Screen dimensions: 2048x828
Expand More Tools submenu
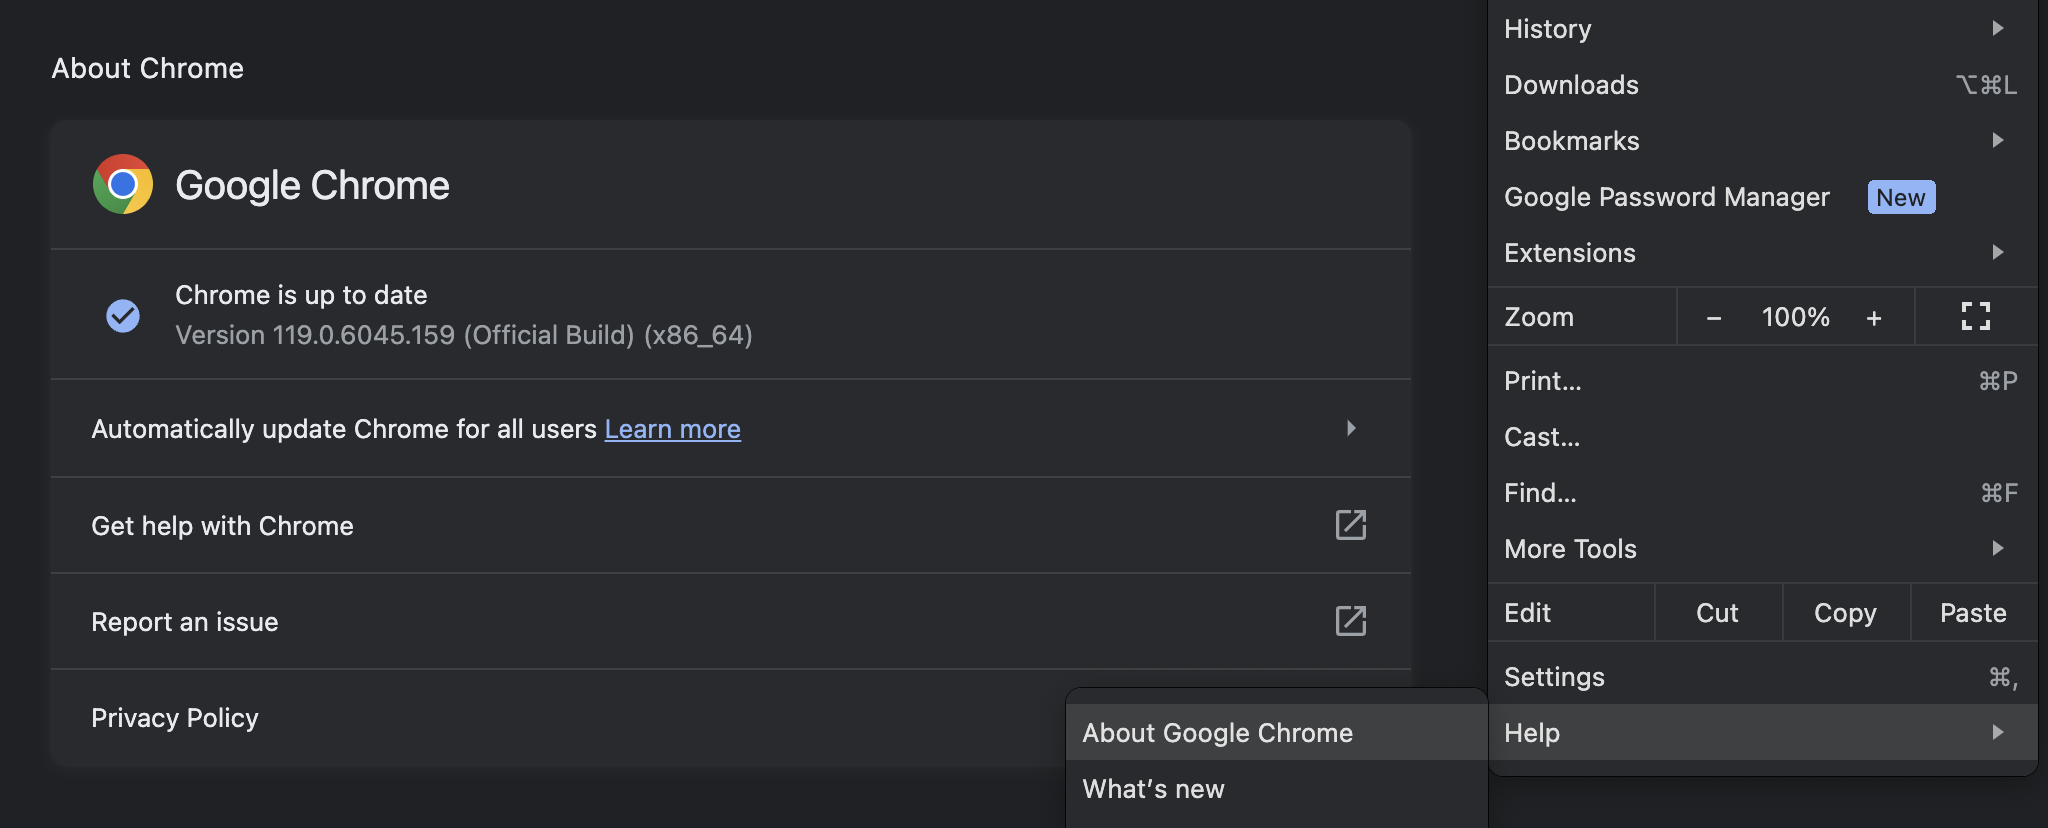click(1997, 549)
